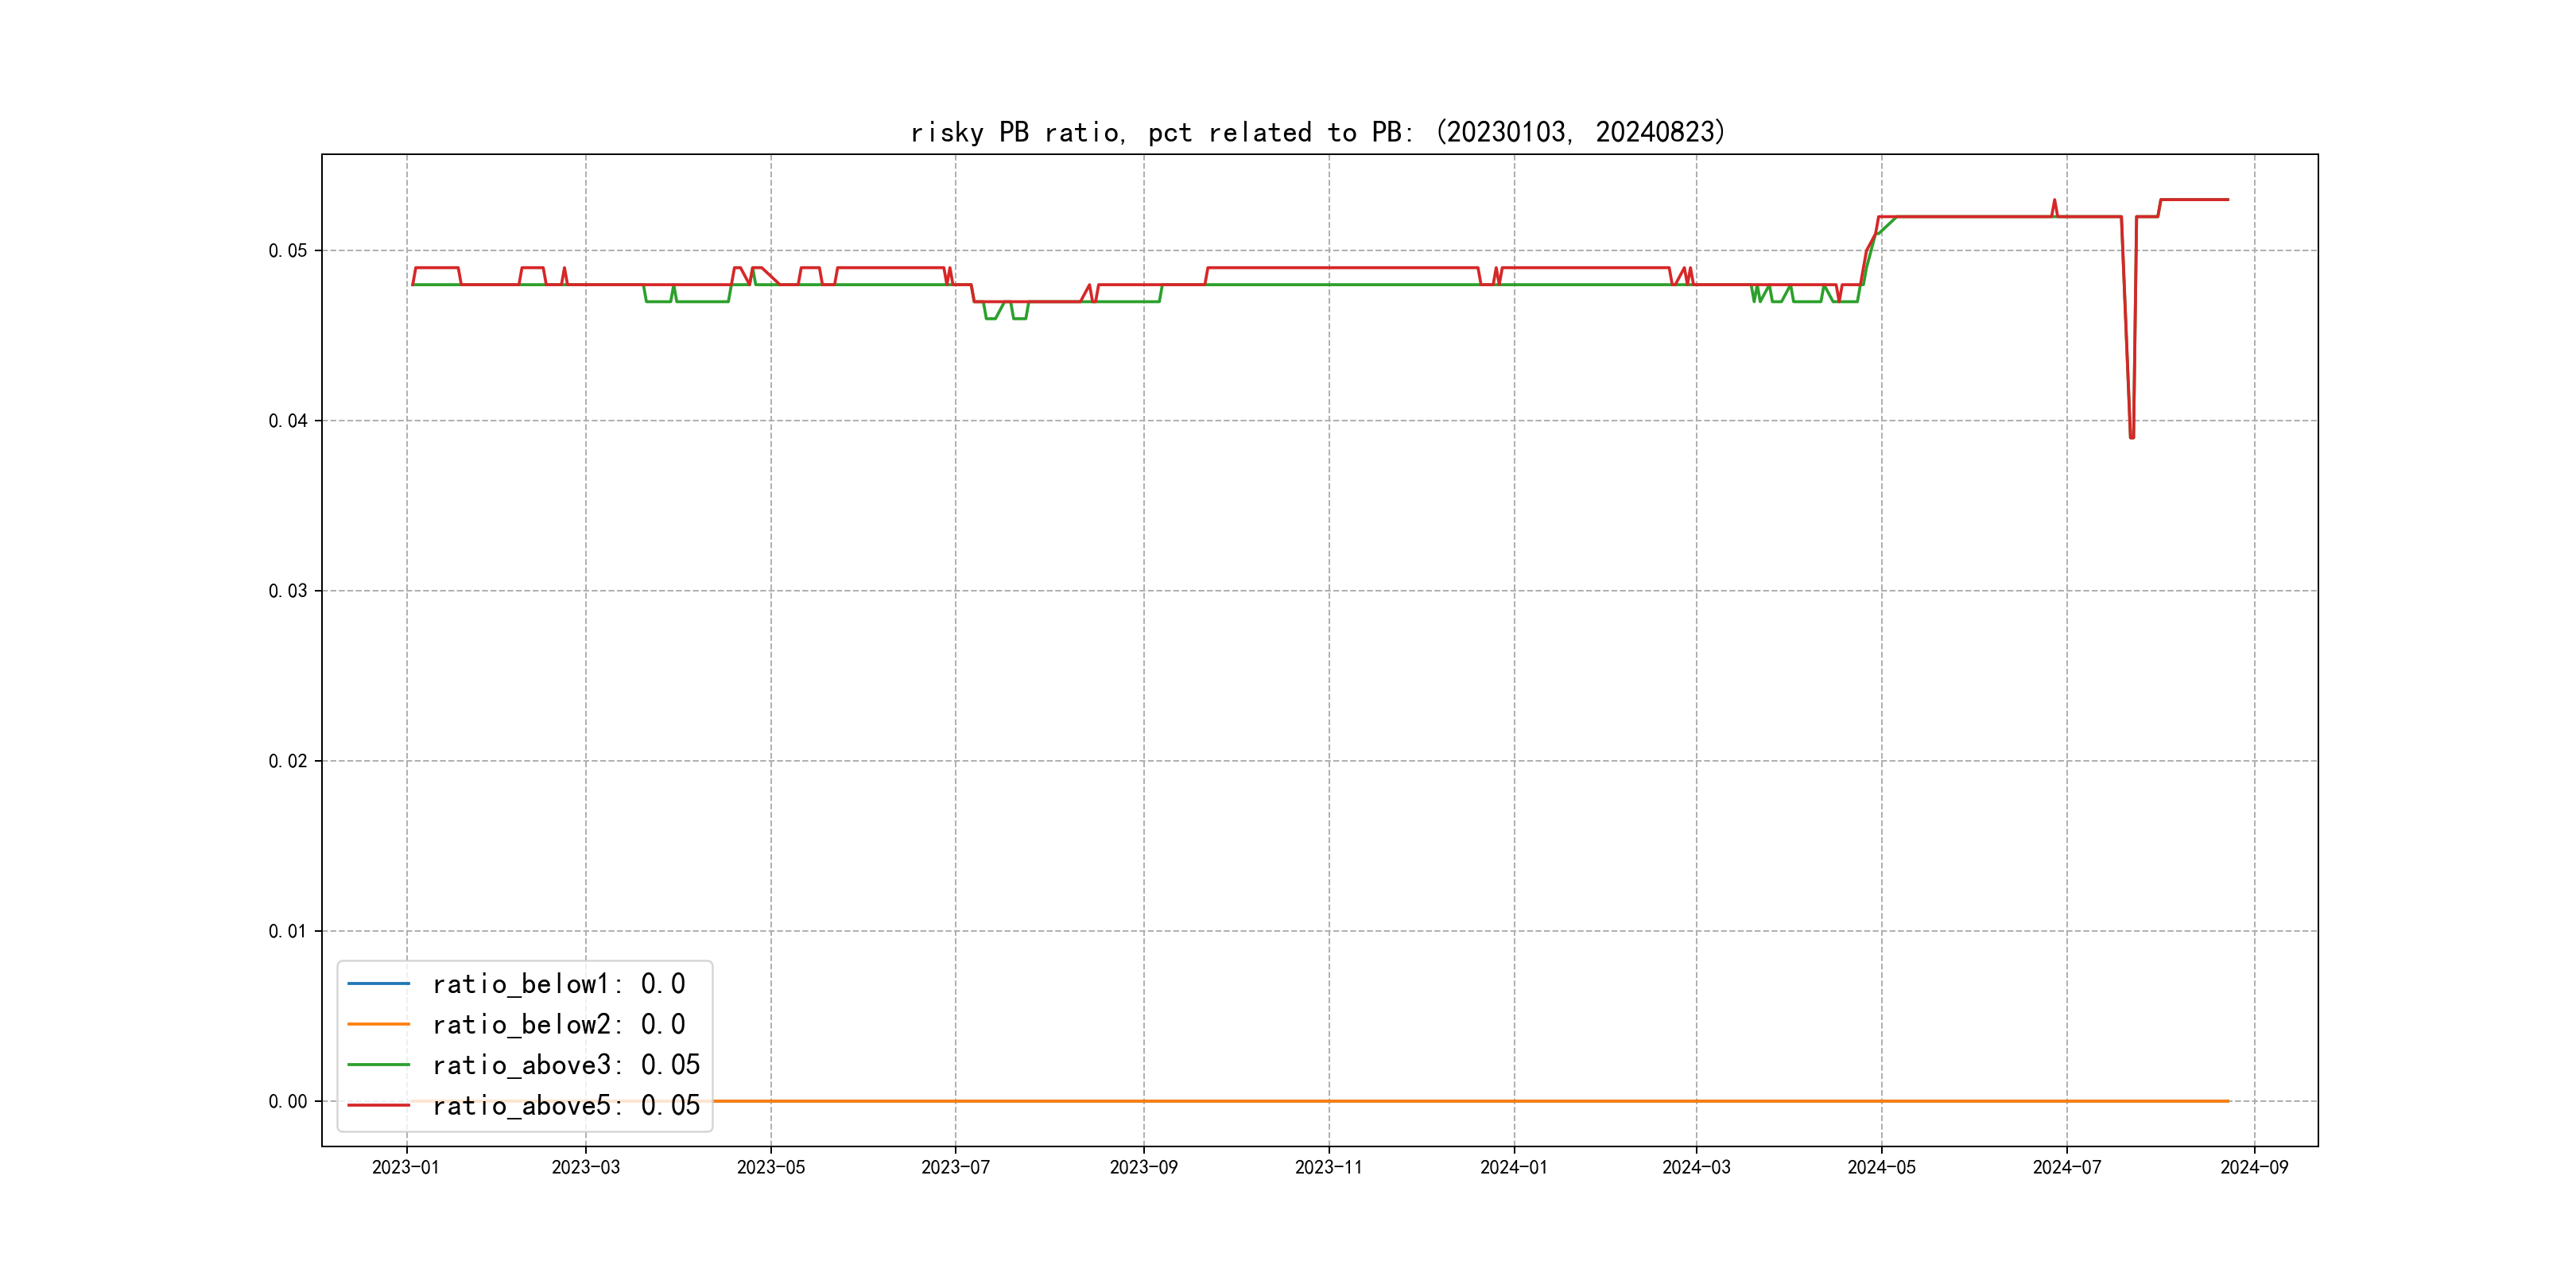2576x1288 pixels.
Task: Click the green line dip near July 2023
Action: [991, 317]
